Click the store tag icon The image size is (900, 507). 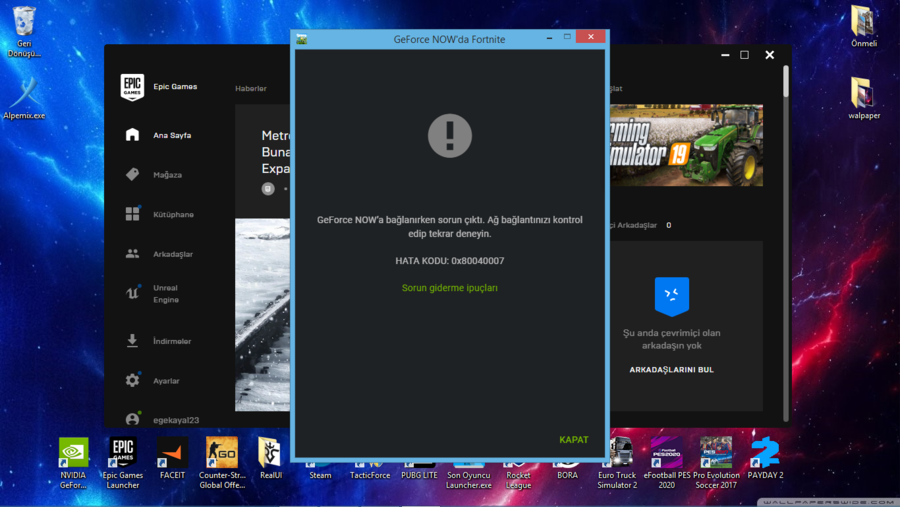pyautogui.click(x=132, y=174)
